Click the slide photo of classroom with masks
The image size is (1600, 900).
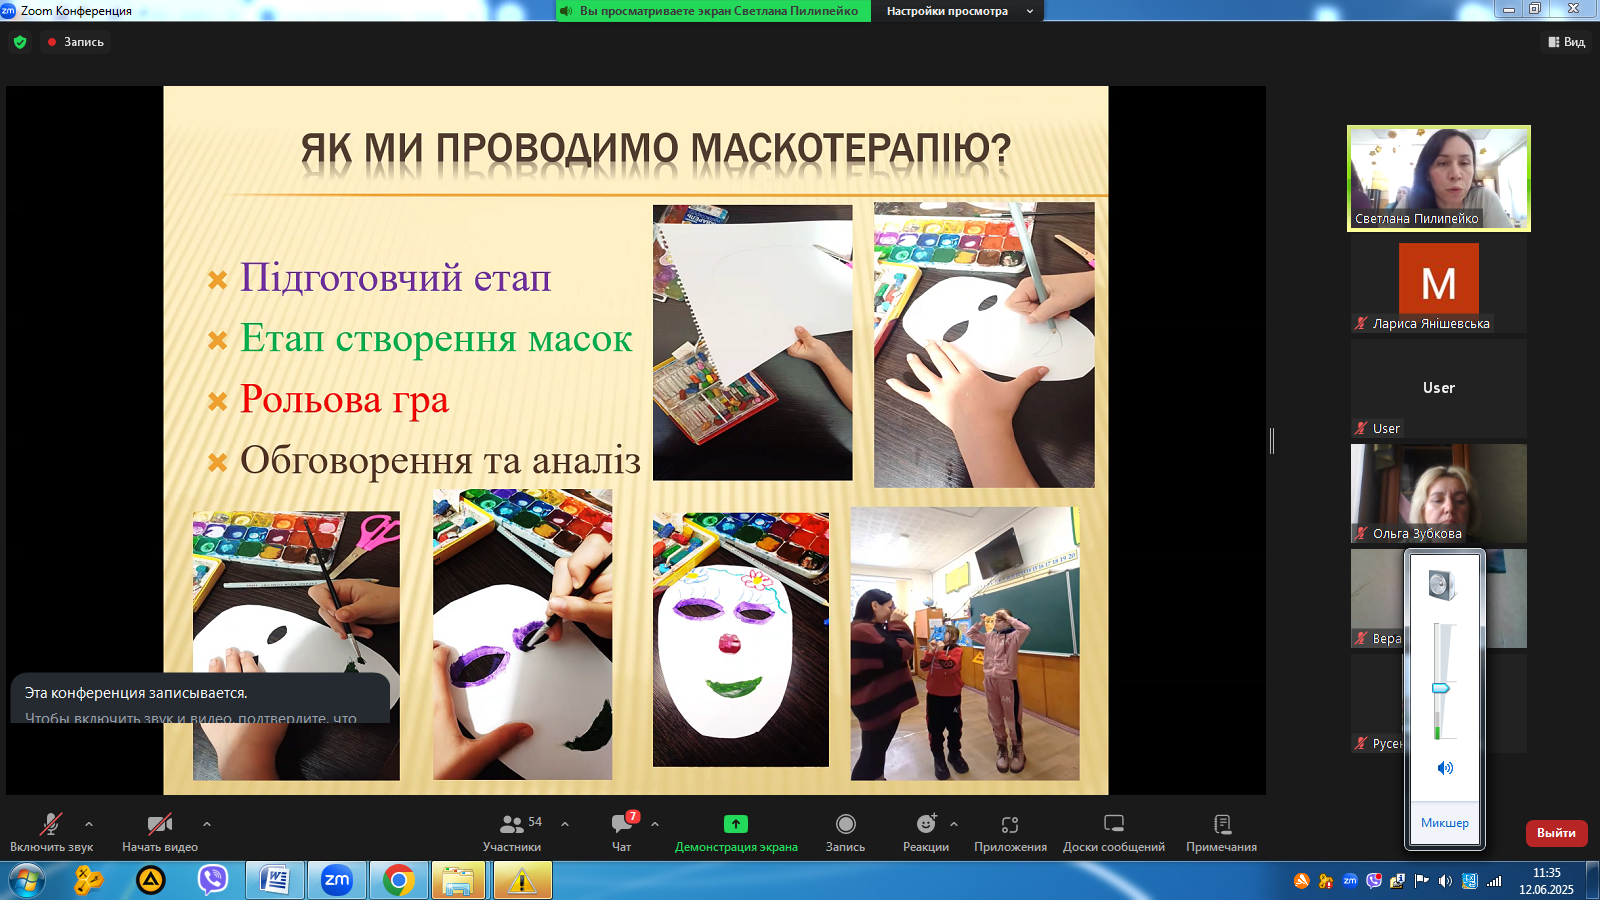click(965, 643)
